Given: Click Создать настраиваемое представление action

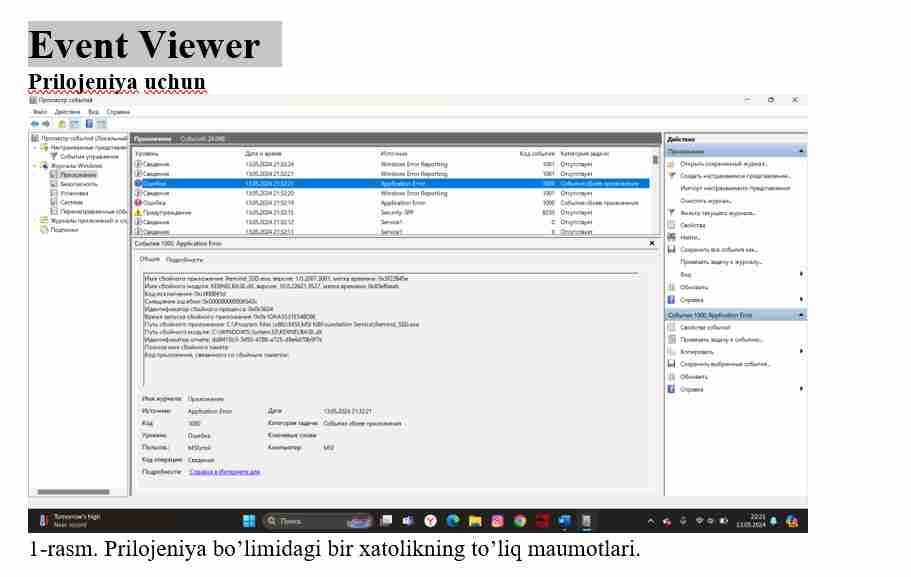Looking at the screenshot, I should tap(736, 176).
